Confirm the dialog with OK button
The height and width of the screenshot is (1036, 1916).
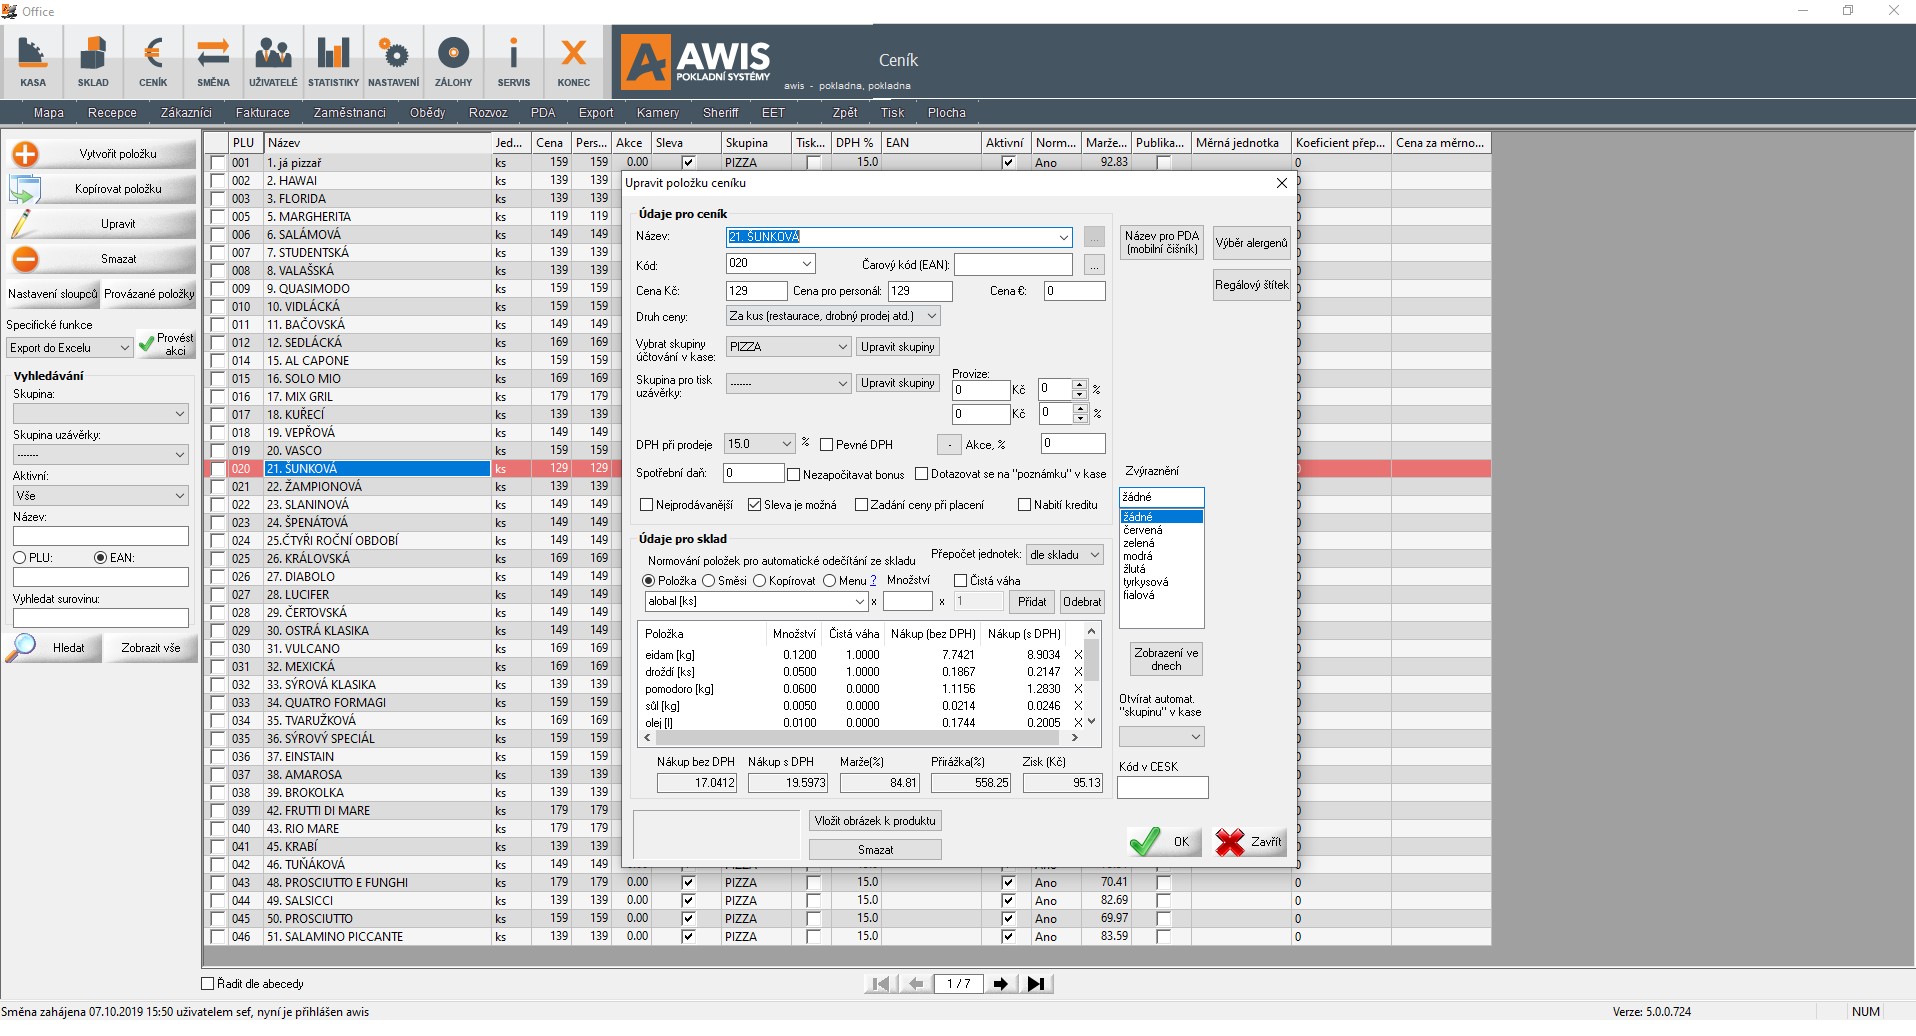coord(1162,842)
